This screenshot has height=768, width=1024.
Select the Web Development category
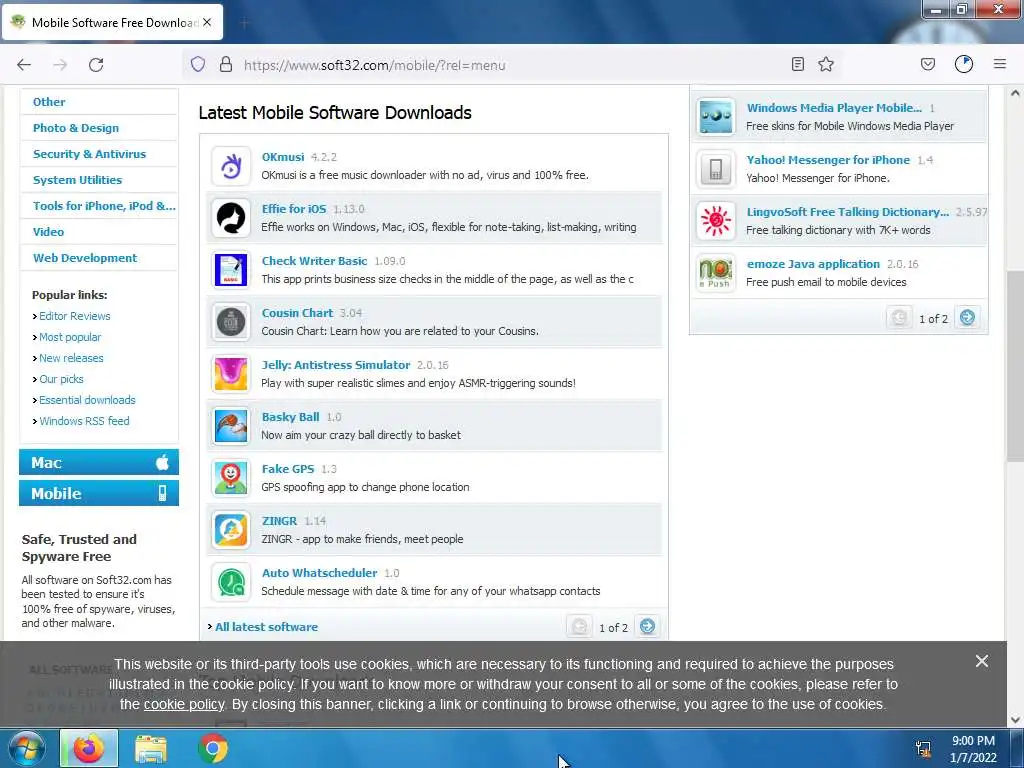pyautogui.click(x=85, y=258)
